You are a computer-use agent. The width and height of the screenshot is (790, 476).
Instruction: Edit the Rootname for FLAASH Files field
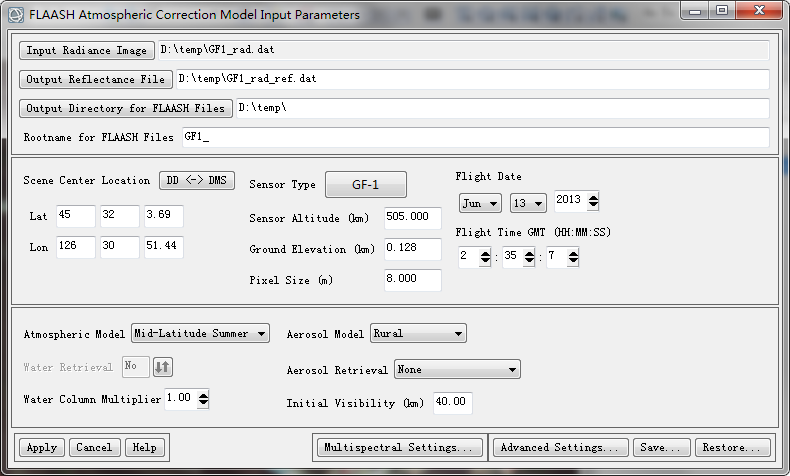click(476, 137)
